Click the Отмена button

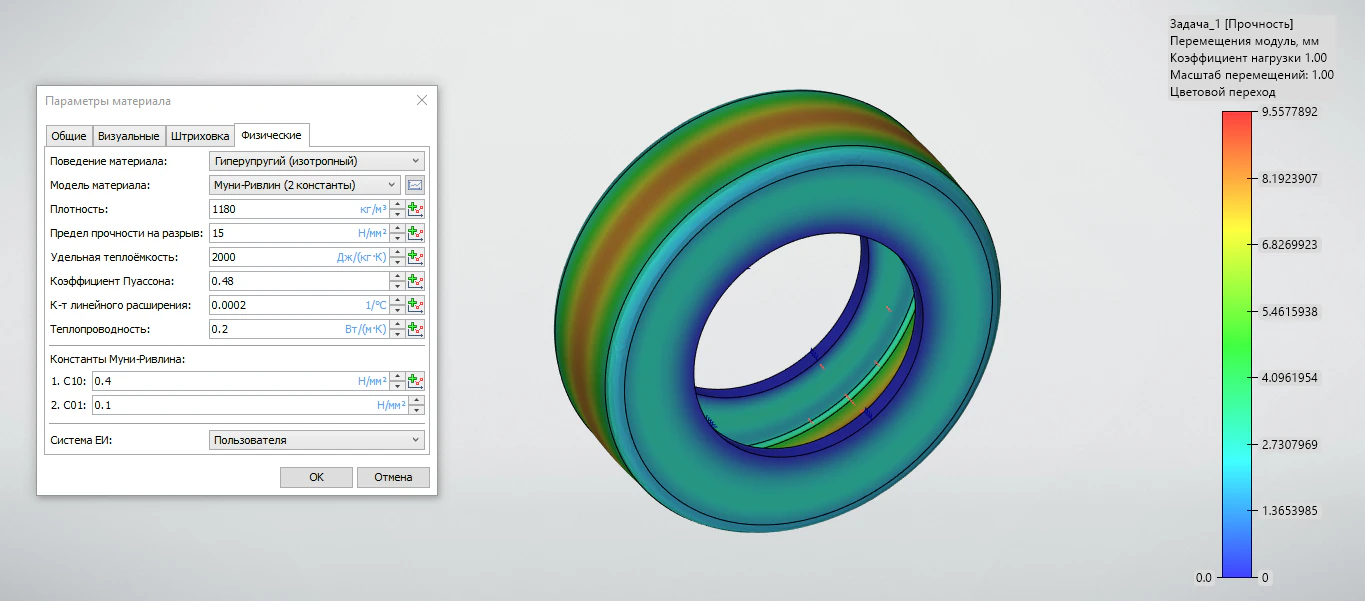[x=393, y=477]
